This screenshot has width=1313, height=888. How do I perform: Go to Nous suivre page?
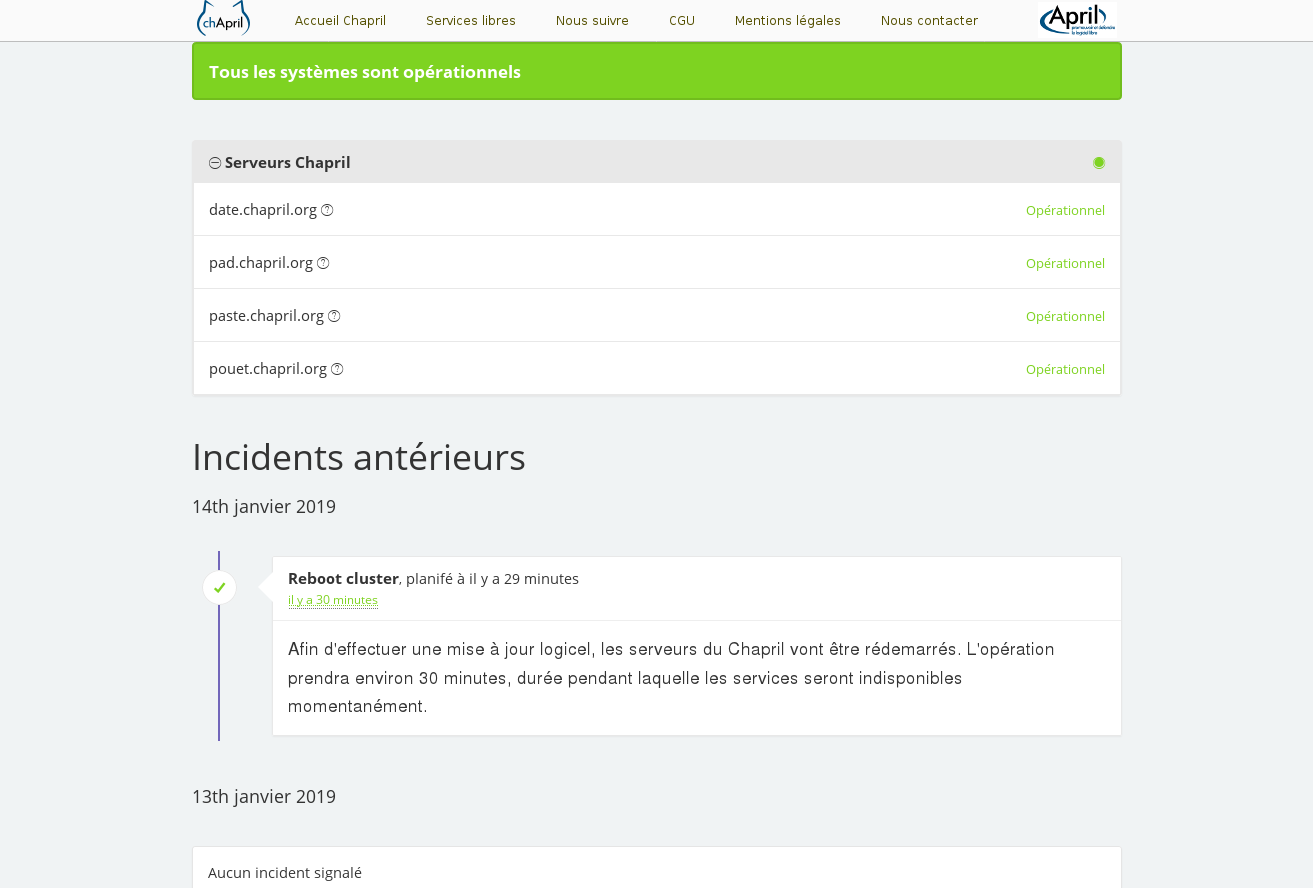click(592, 21)
